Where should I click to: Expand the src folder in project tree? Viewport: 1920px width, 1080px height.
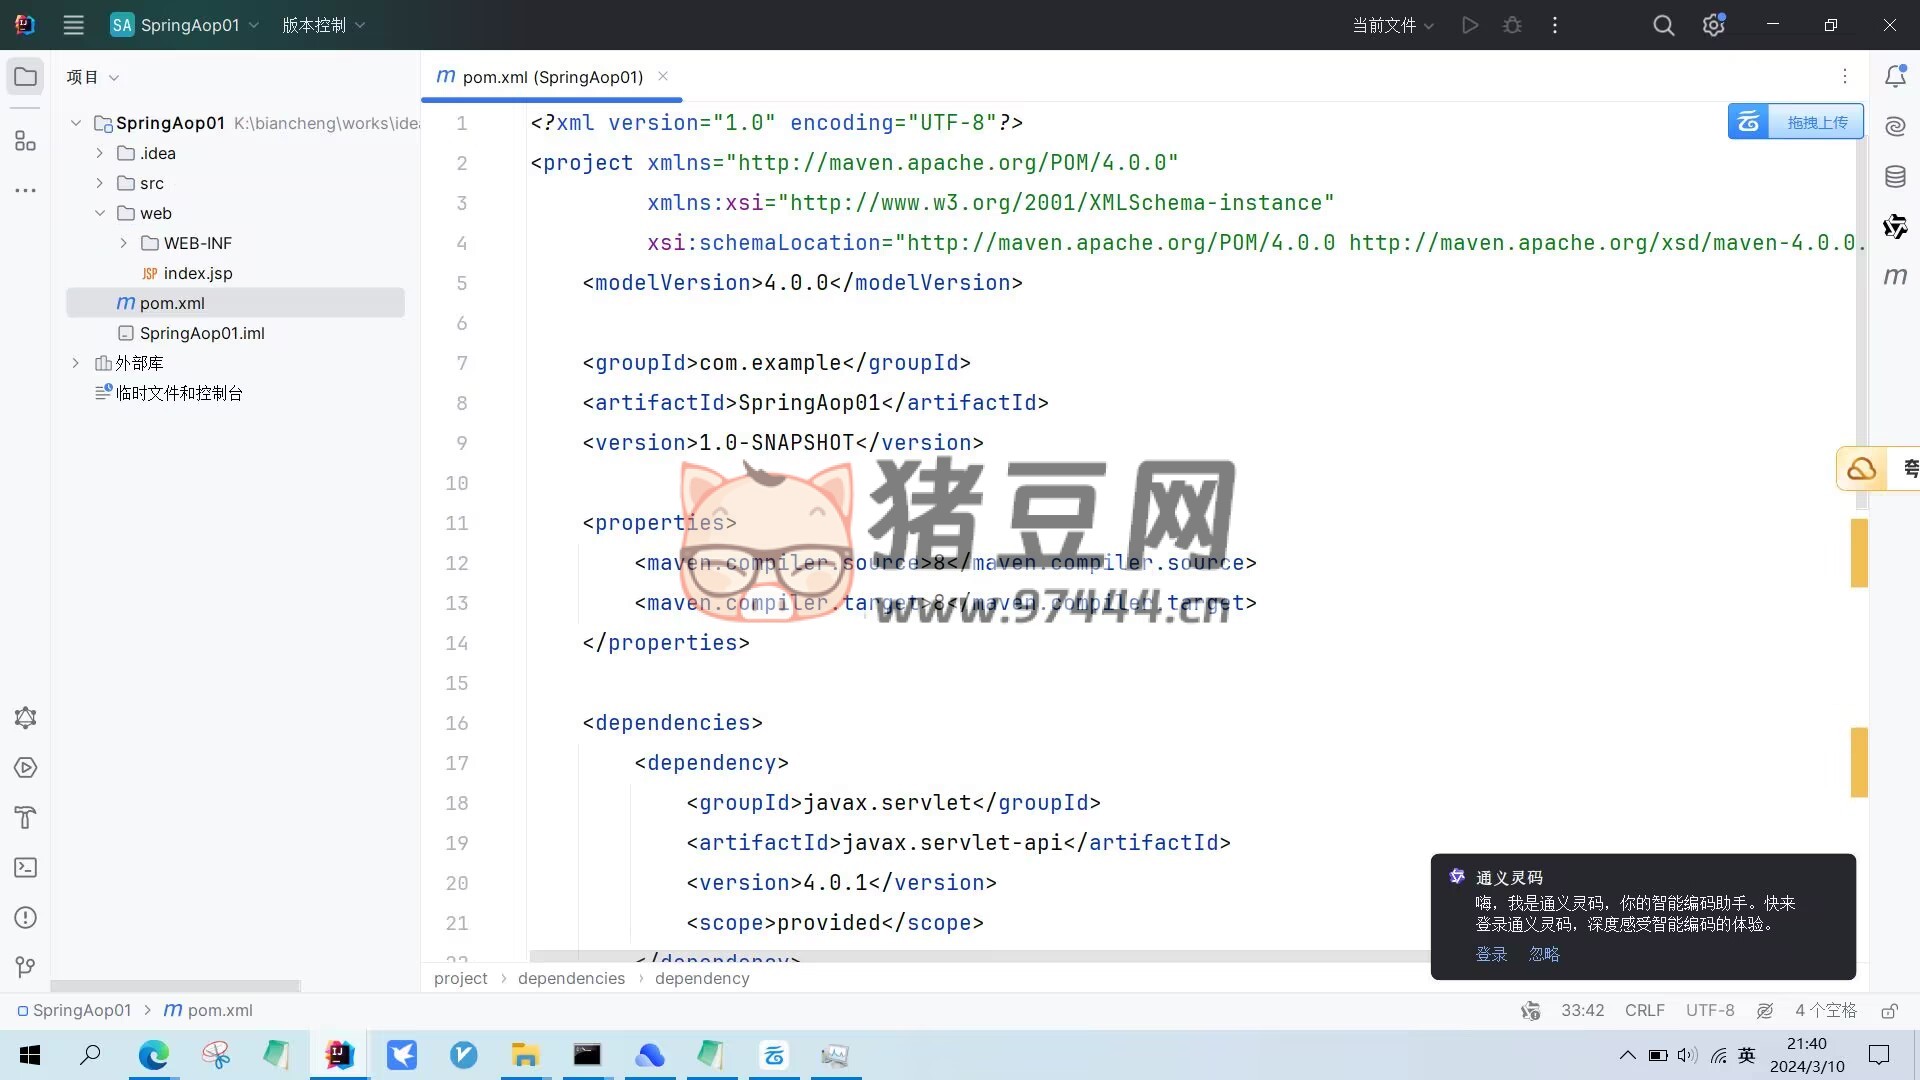(99, 183)
